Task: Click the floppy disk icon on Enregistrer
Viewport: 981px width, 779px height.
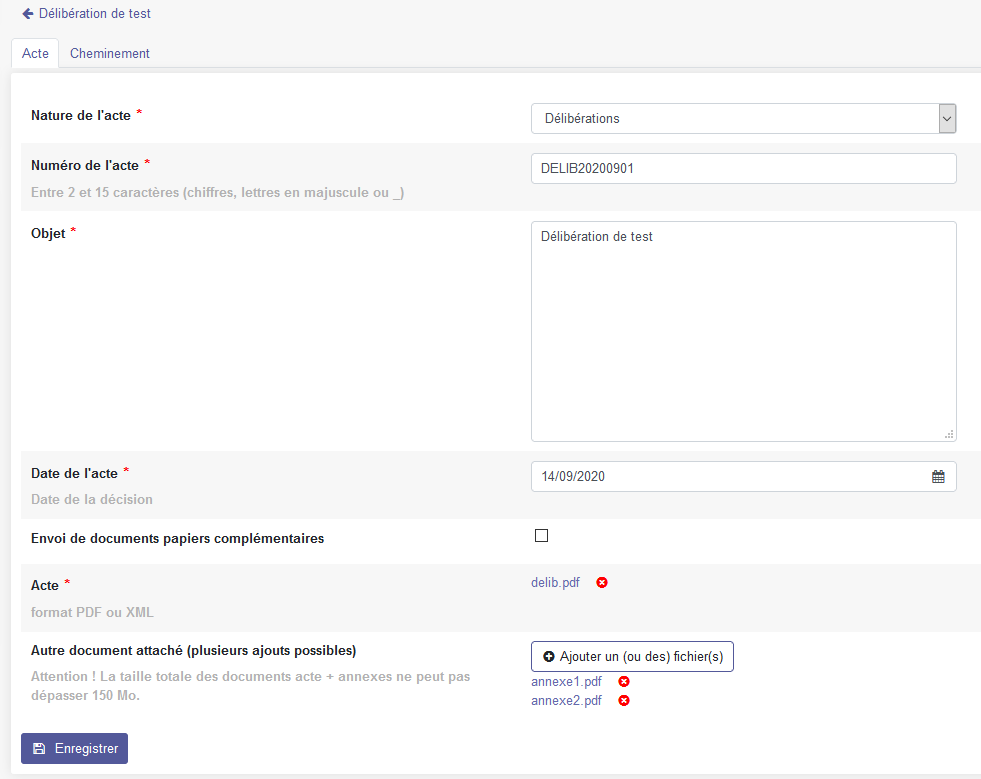Action: pyautogui.click(x=39, y=749)
